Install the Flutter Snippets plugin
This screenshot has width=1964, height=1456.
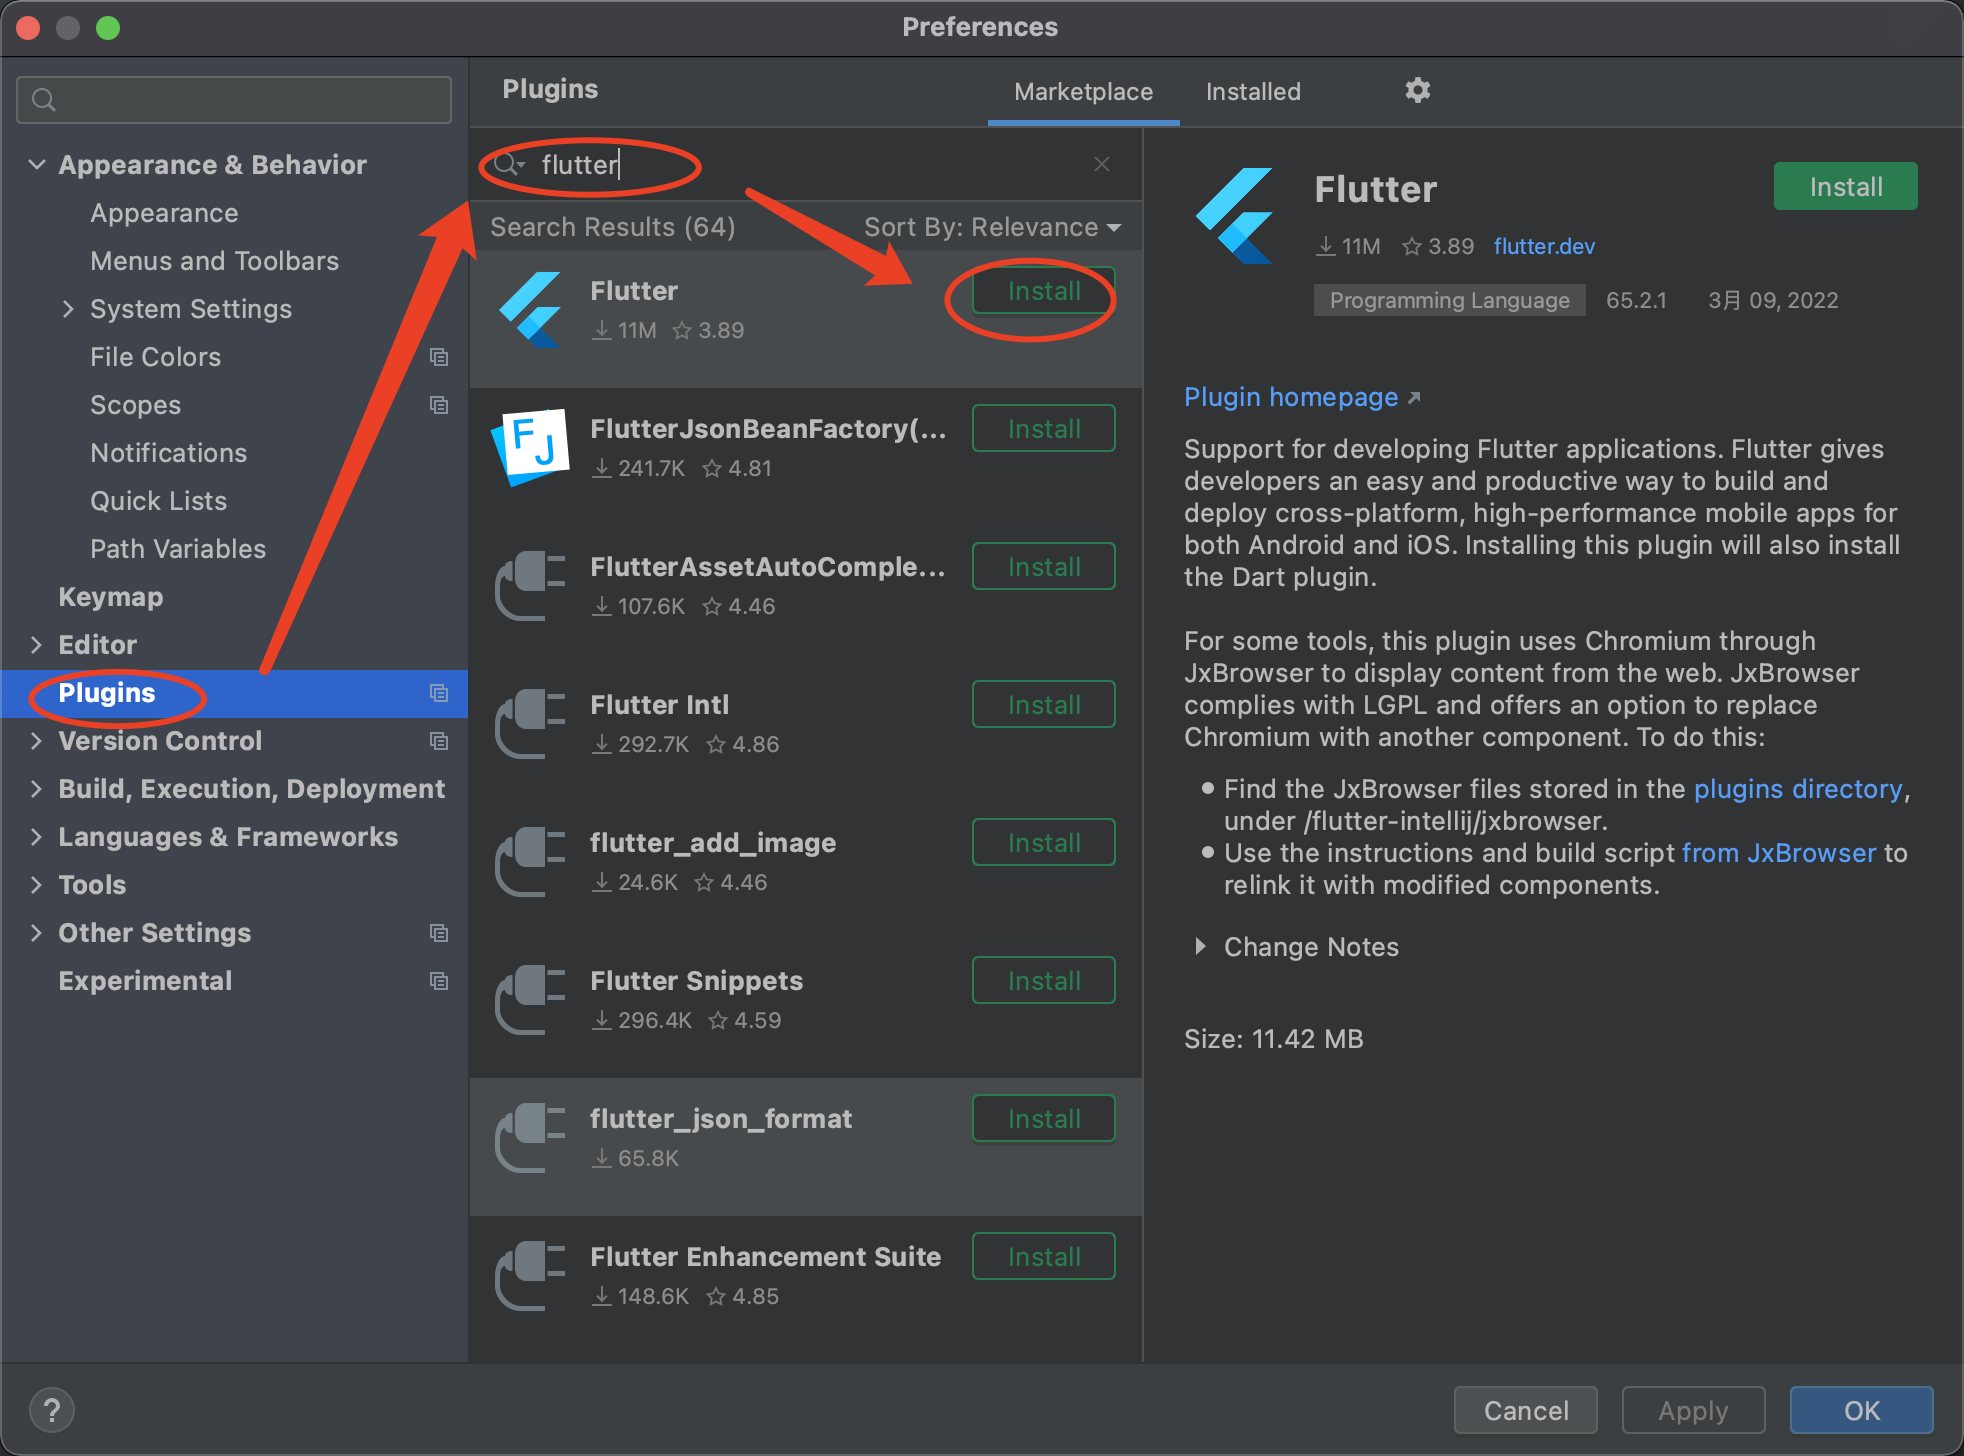(1043, 981)
